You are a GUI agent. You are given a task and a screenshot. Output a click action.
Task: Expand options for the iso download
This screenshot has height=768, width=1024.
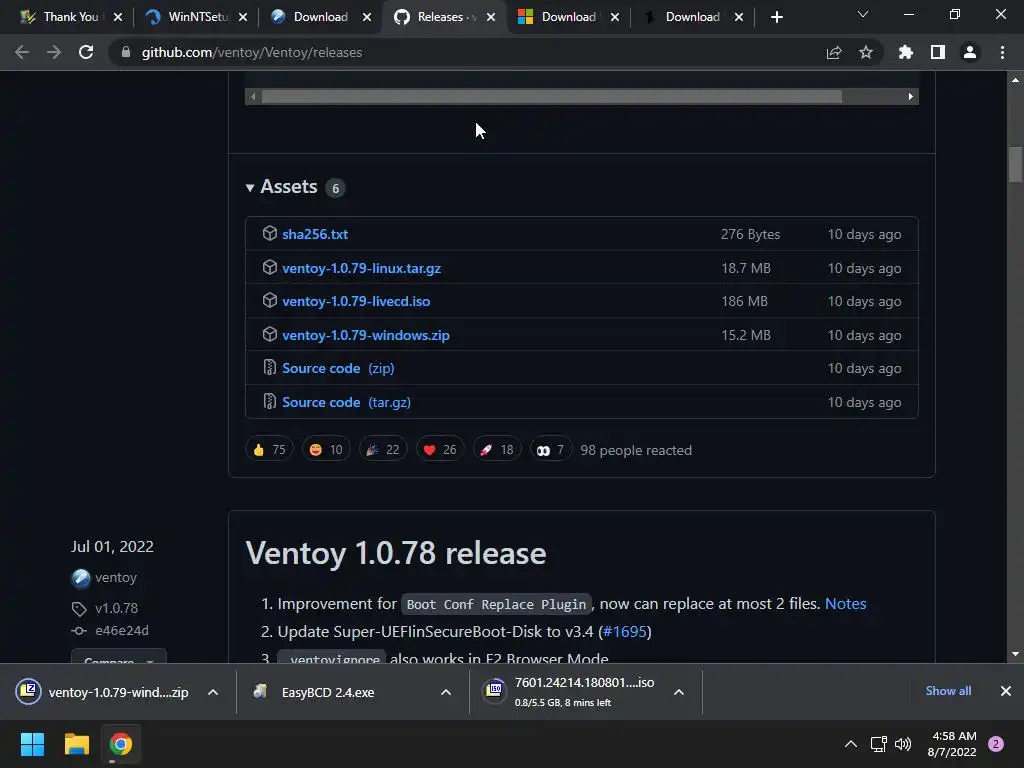point(679,692)
